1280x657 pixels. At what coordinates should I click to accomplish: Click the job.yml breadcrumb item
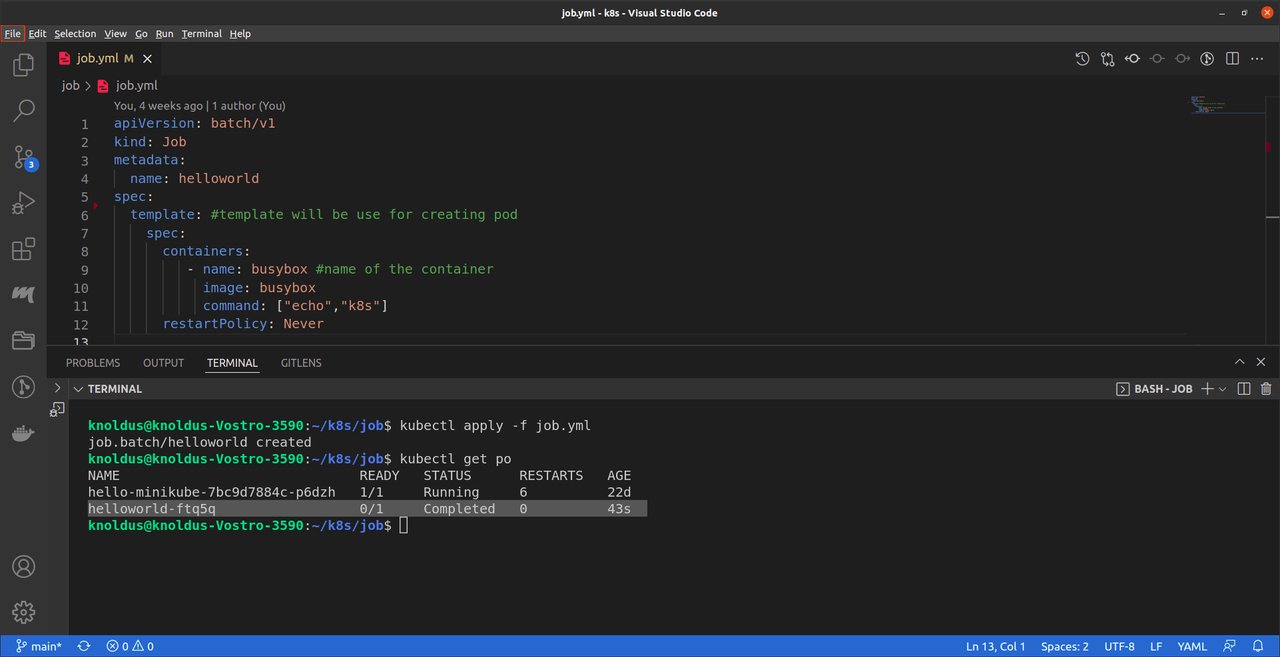127,86
